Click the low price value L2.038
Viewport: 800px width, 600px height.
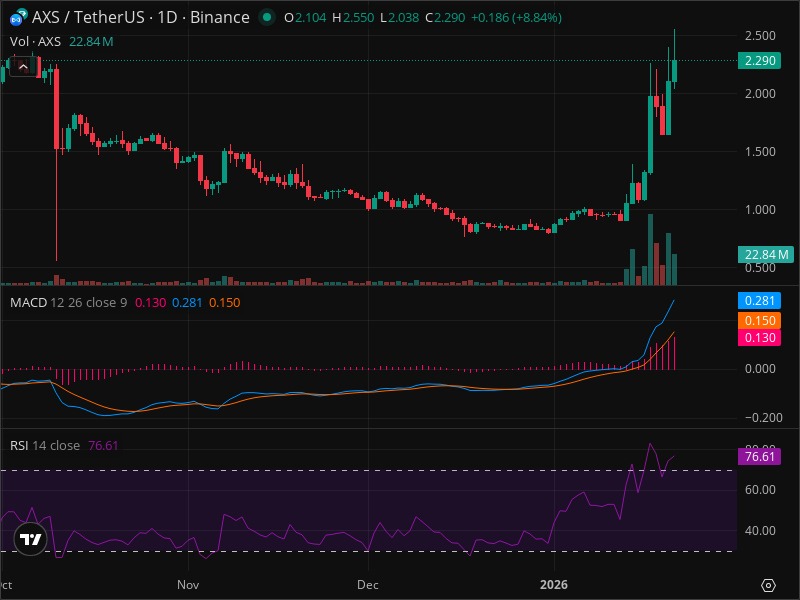click(399, 18)
